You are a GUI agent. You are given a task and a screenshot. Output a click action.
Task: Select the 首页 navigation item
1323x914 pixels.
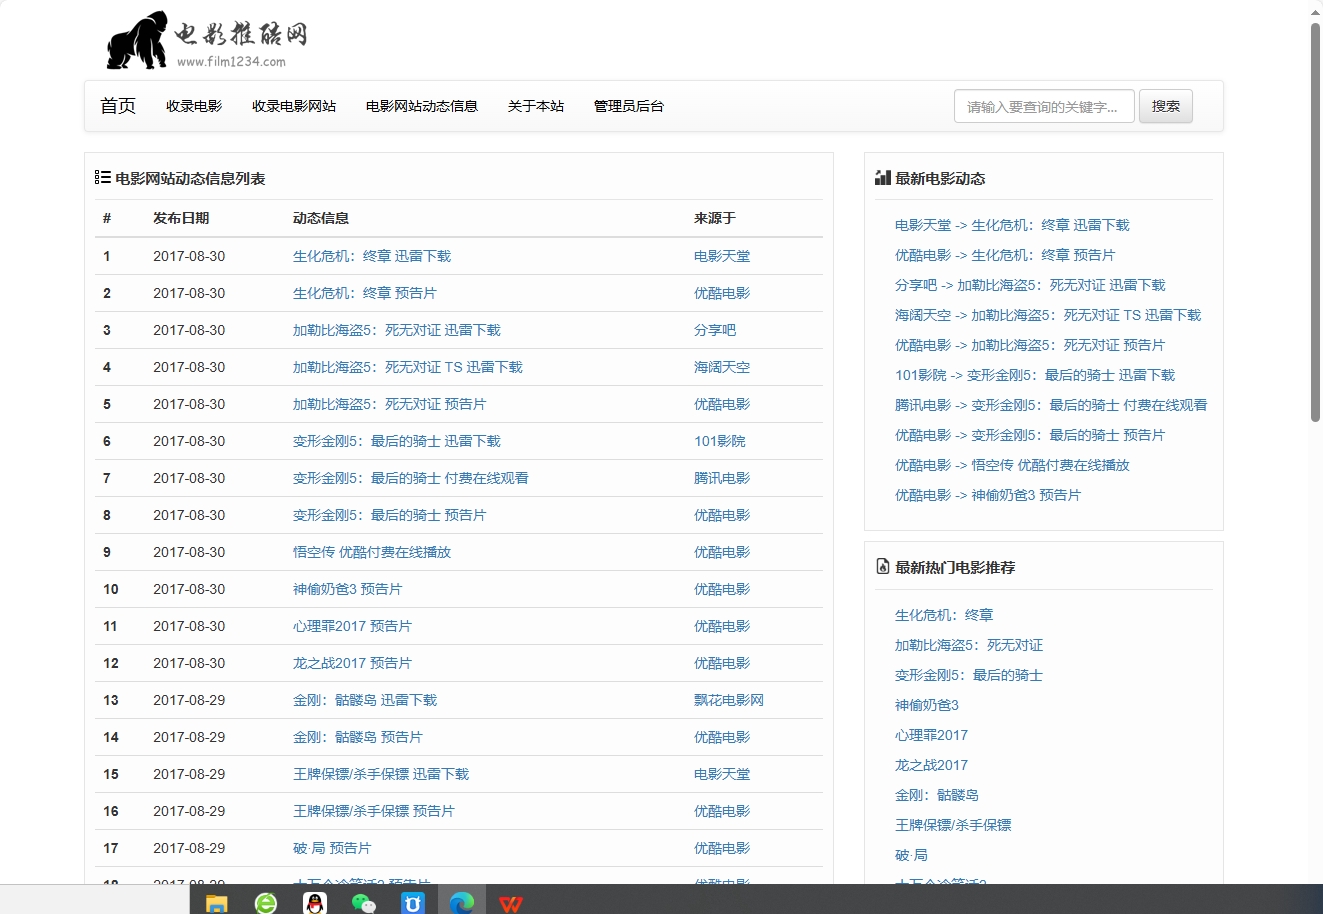117,105
